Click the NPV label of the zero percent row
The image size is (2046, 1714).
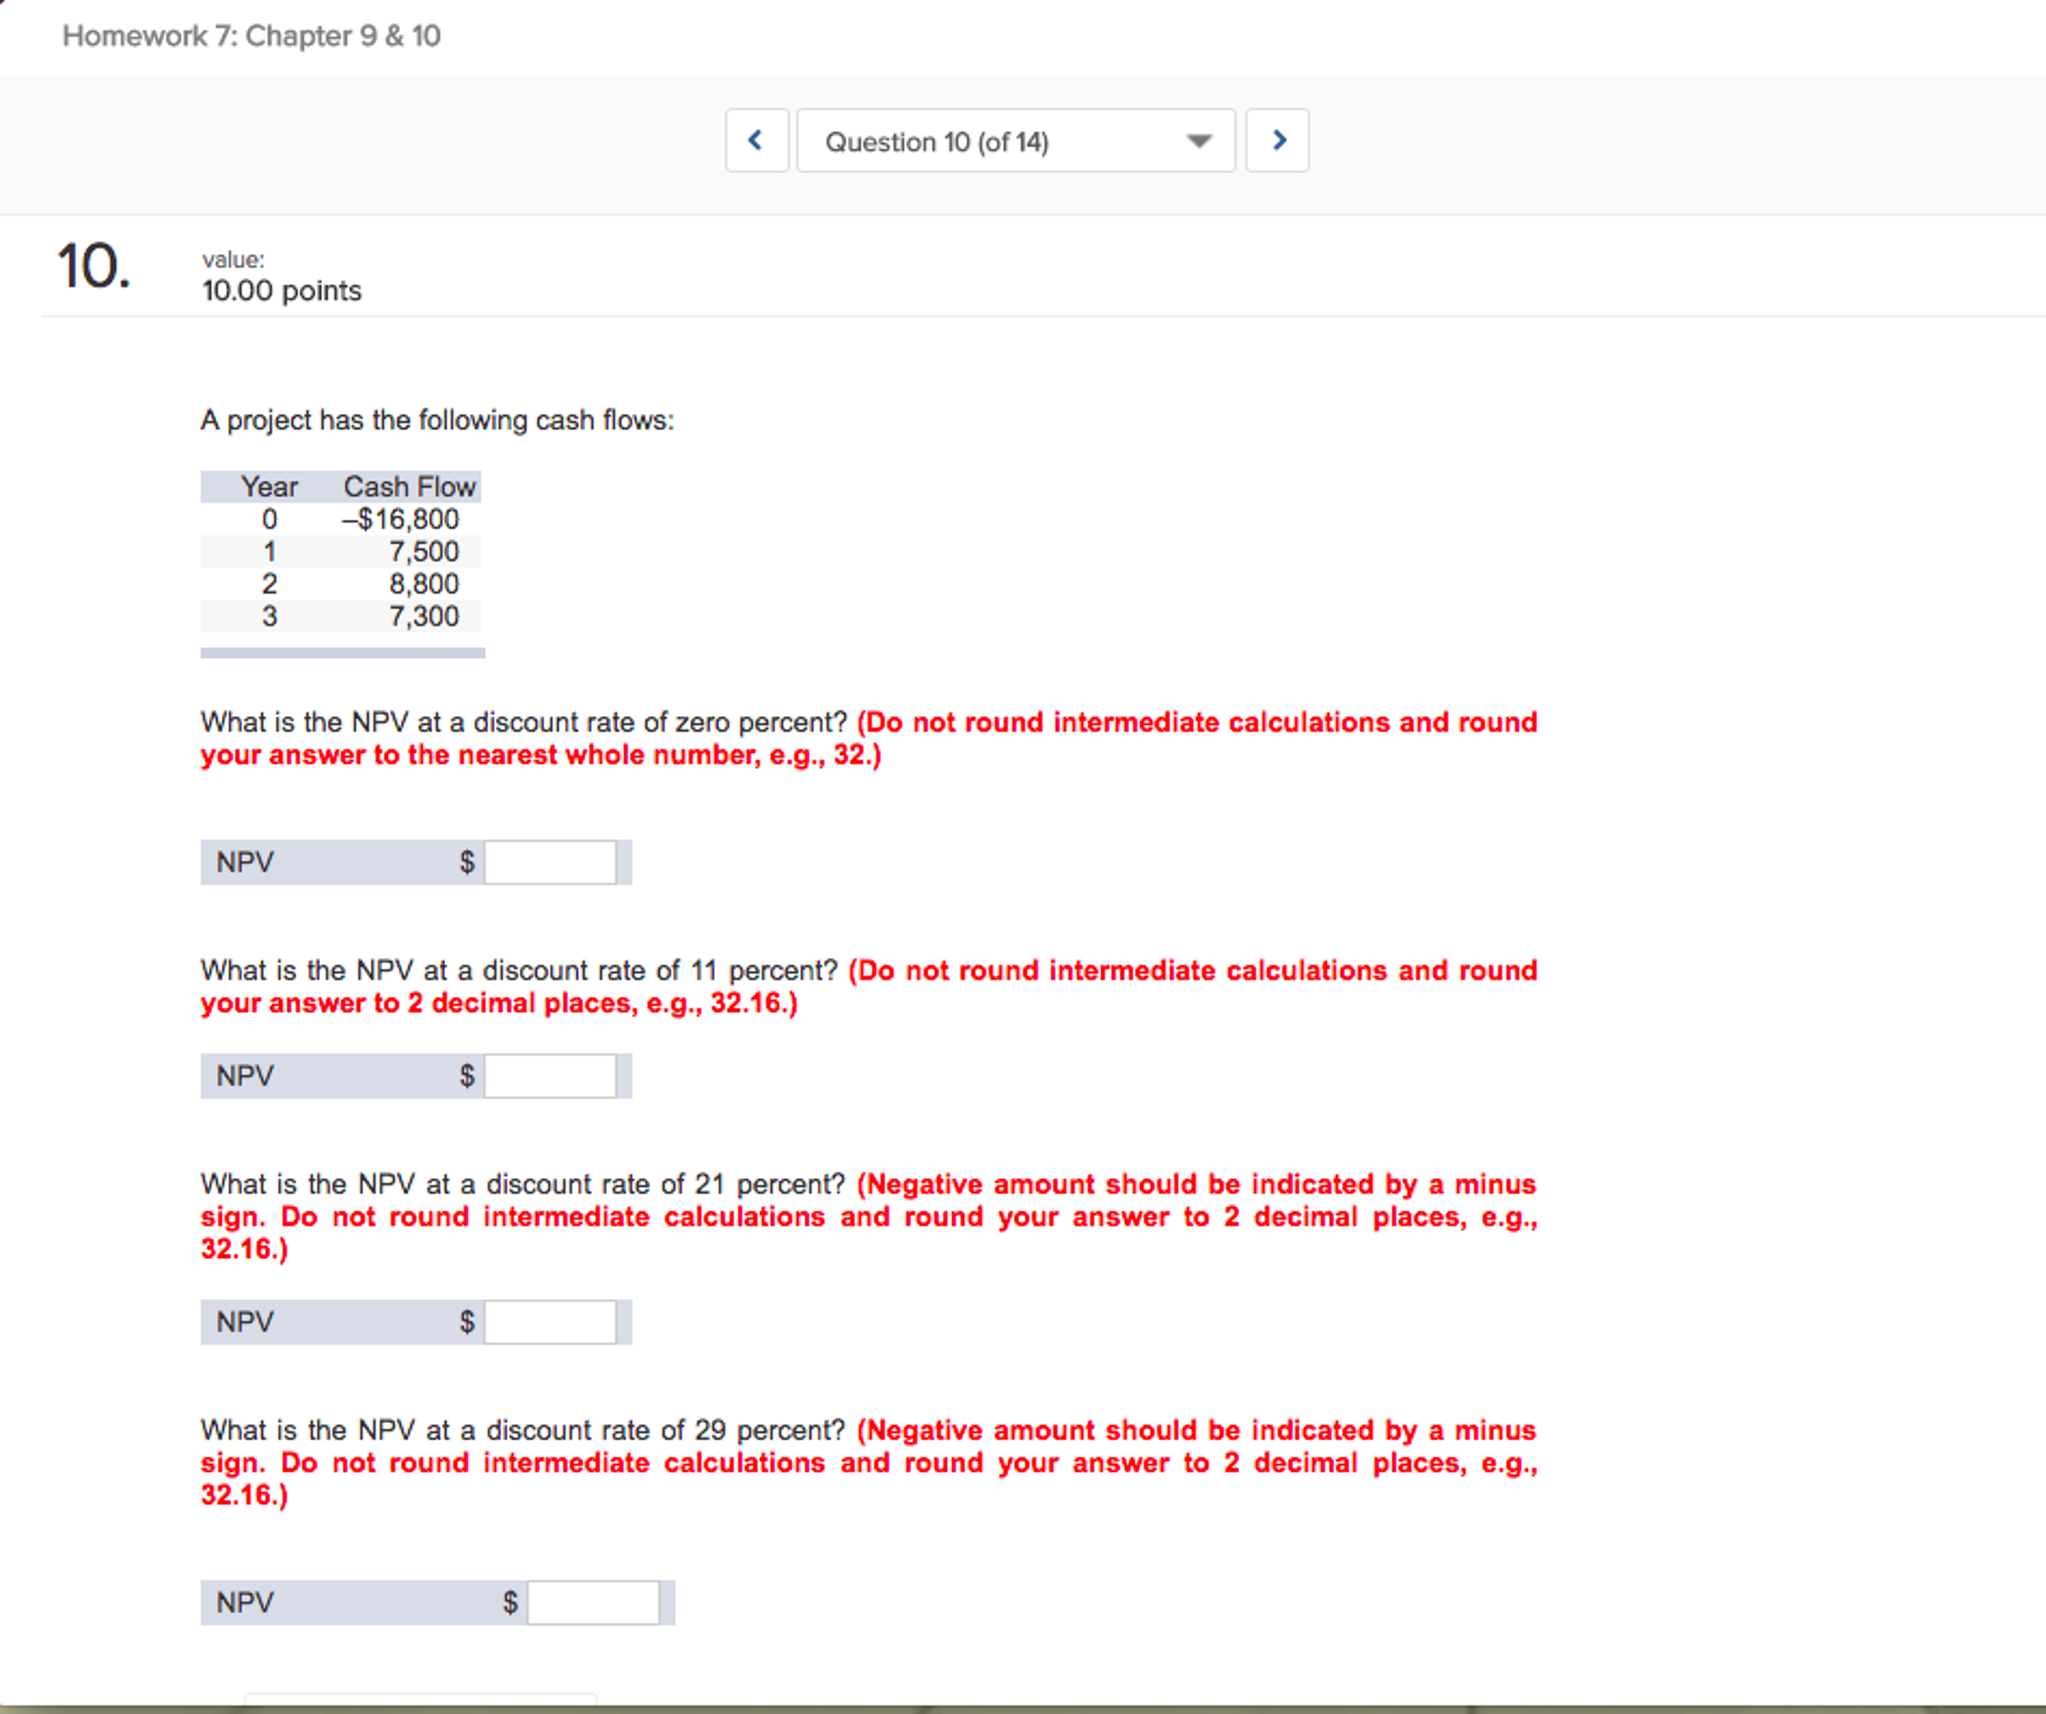click(x=245, y=862)
